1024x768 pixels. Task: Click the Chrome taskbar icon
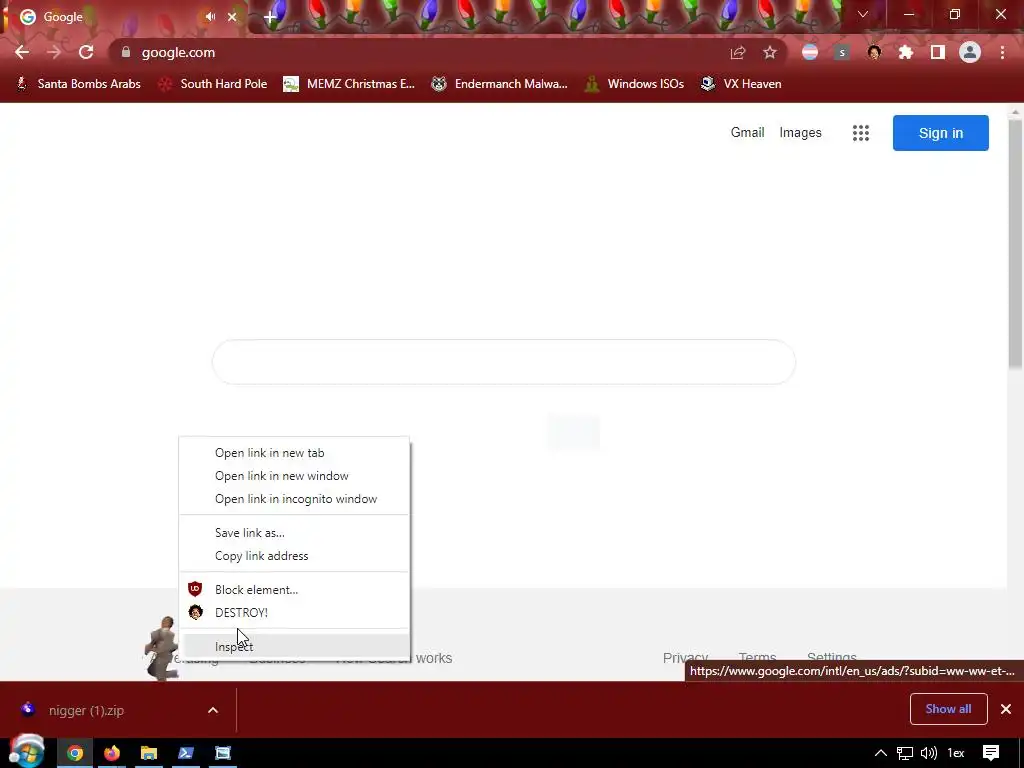tap(75, 753)
